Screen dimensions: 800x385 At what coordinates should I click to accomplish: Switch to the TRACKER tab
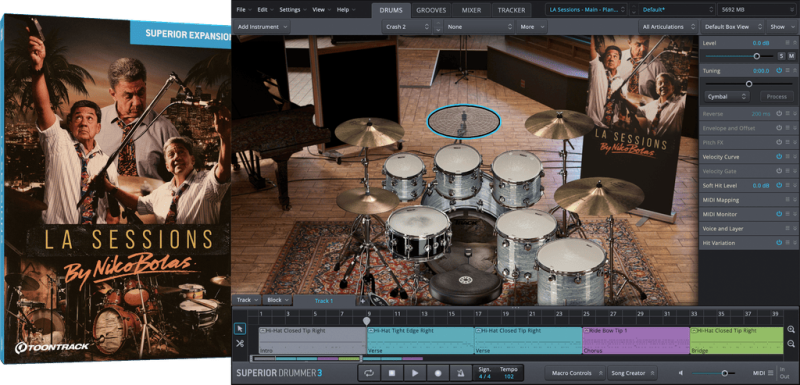(x=511, y=10)
